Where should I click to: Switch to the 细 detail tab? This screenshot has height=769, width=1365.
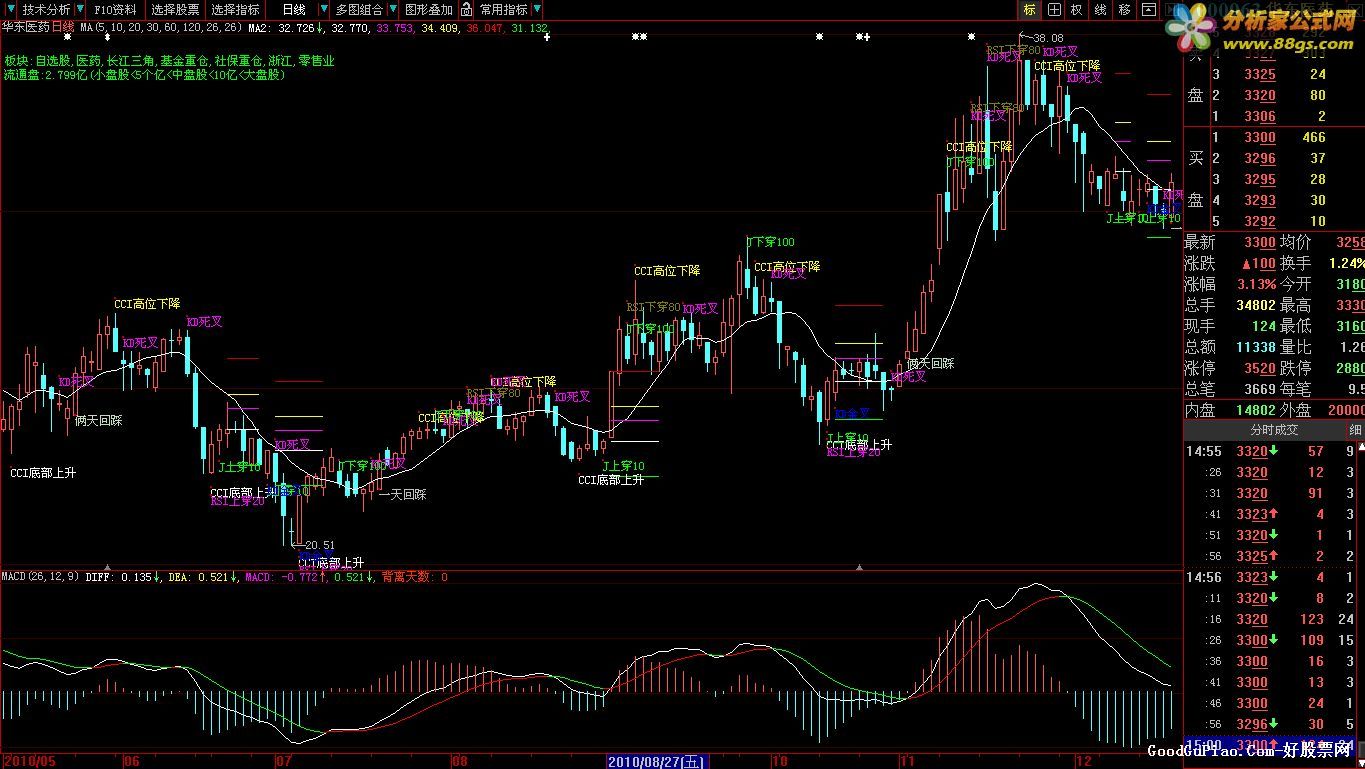point(1356,430)
